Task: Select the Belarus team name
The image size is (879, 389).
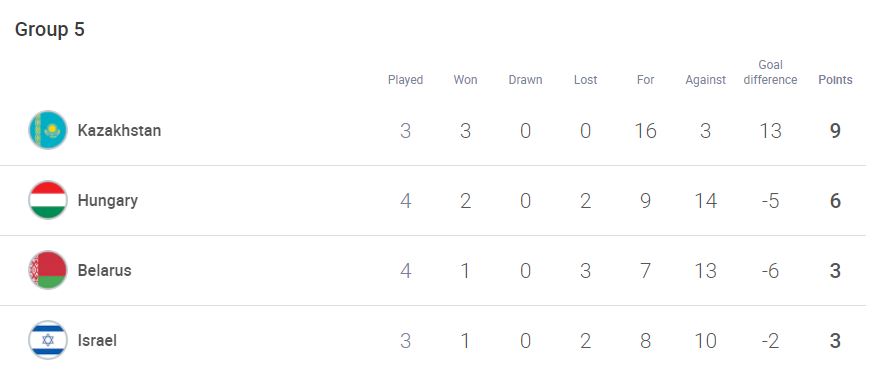Action: [104, 270]
